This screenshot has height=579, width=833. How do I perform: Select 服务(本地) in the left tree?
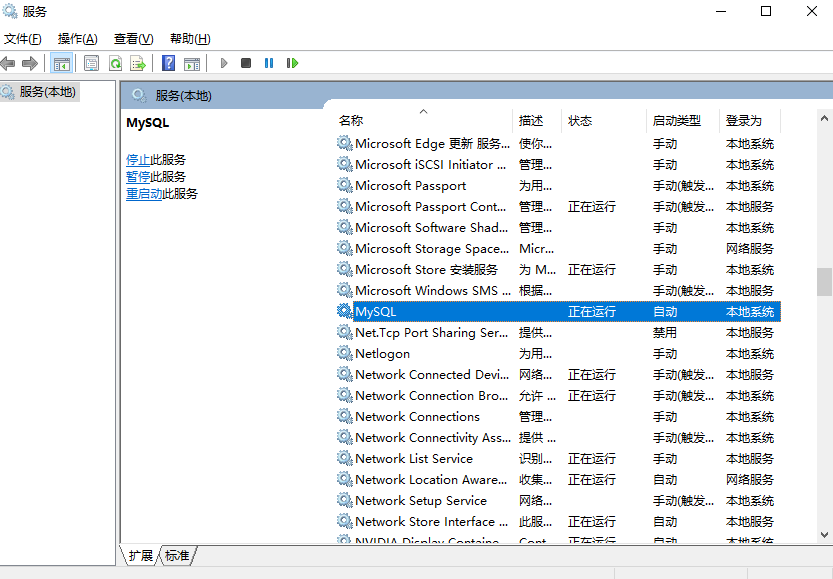(x=47, y=92)
